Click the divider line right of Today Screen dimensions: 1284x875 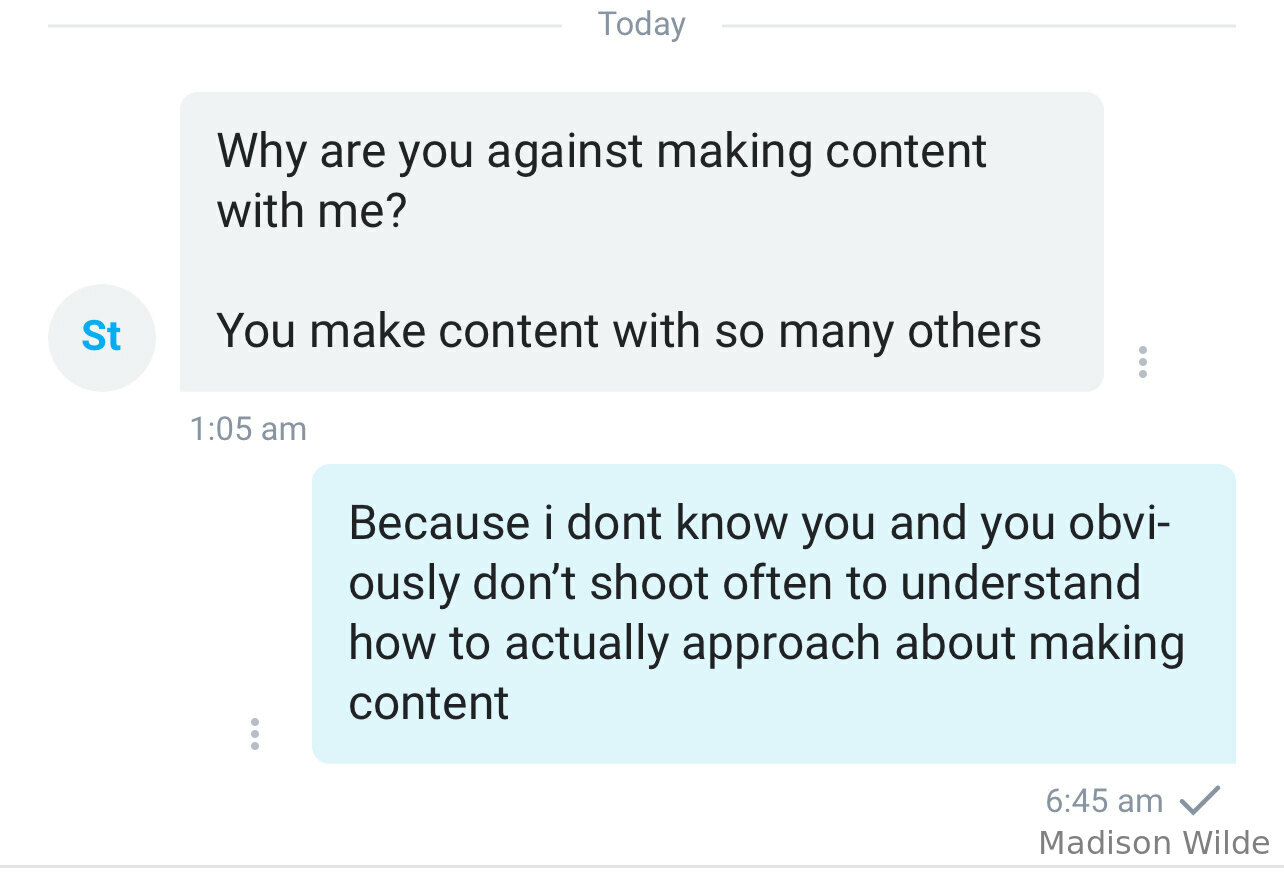coord(978,25)
